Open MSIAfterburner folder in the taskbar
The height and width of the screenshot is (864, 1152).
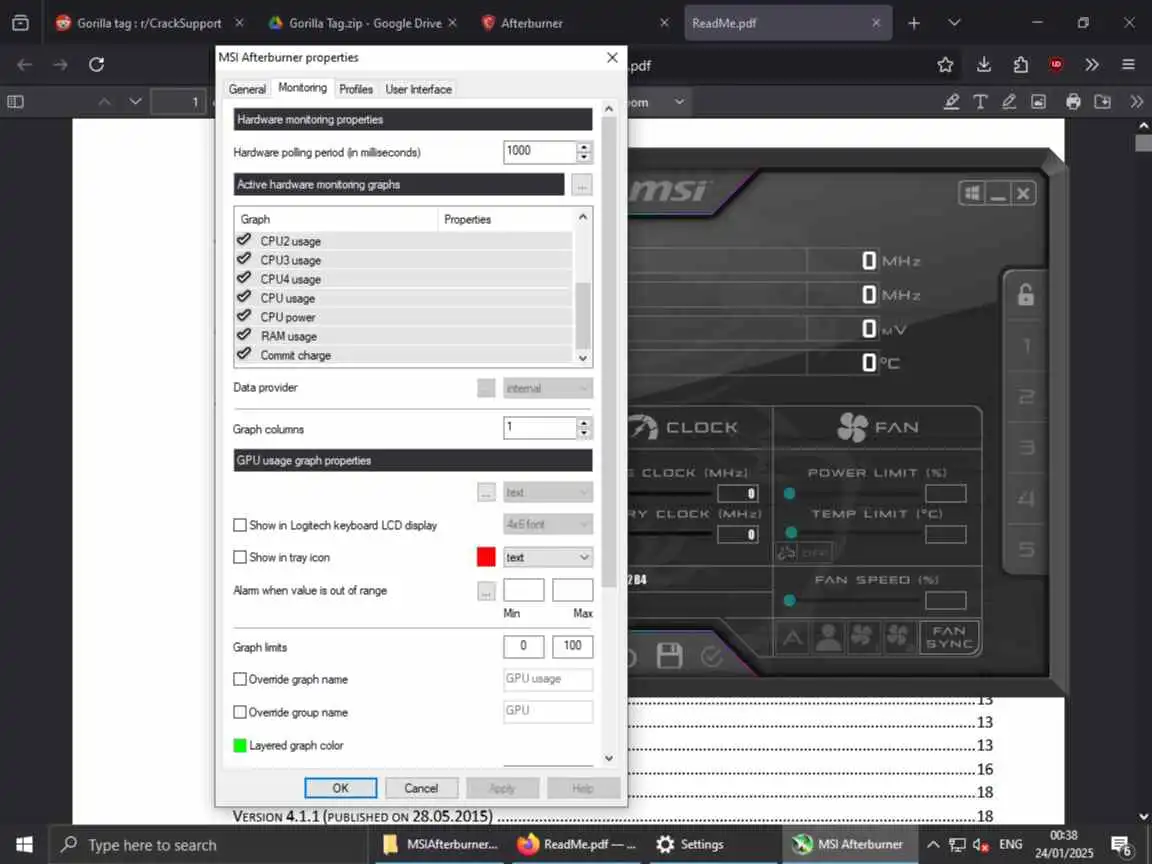(439, 845)
